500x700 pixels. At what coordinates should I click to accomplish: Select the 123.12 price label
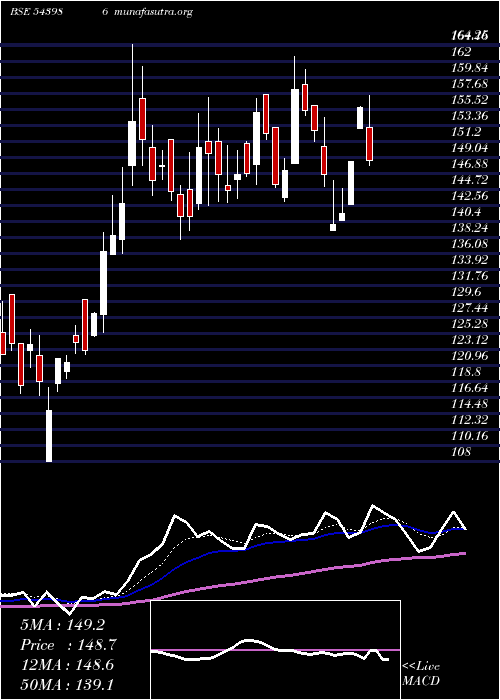pos(469,340)
